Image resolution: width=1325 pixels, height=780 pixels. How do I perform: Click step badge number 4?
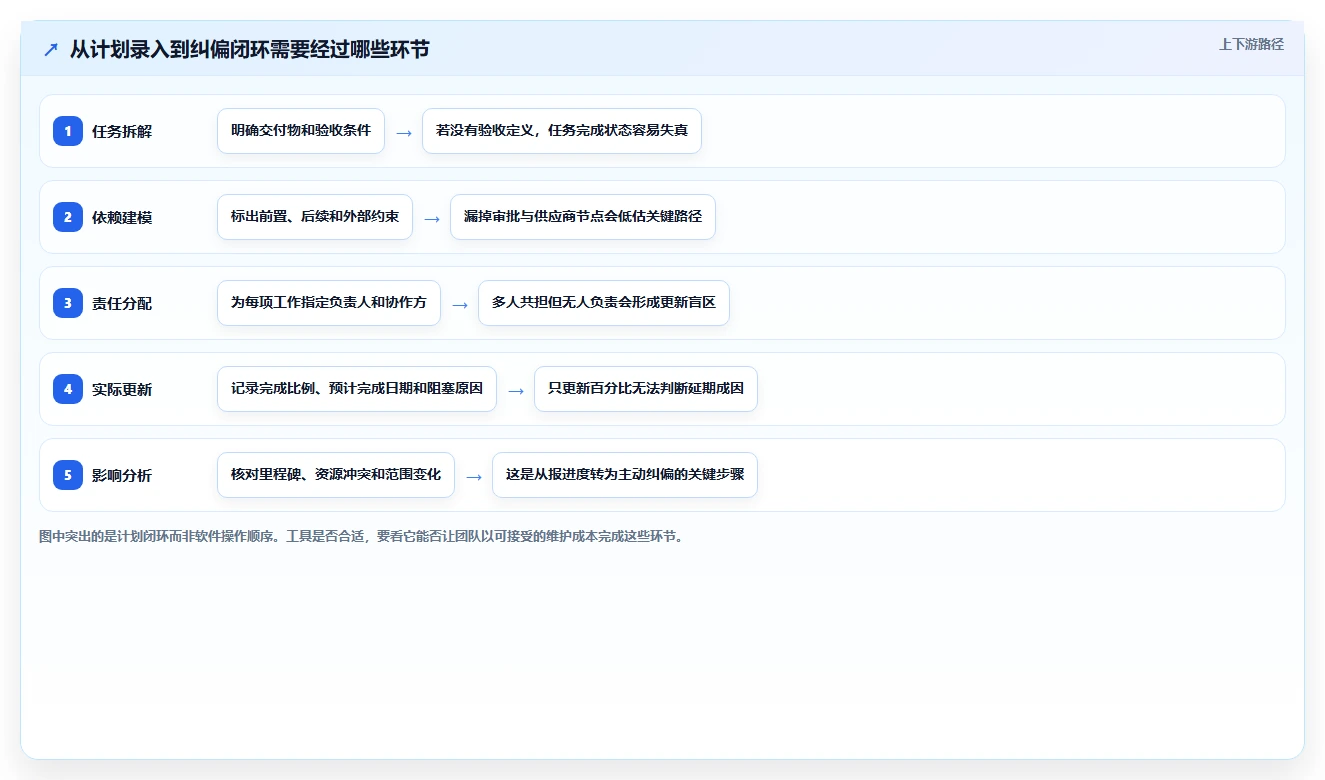[x=68, y=389]
